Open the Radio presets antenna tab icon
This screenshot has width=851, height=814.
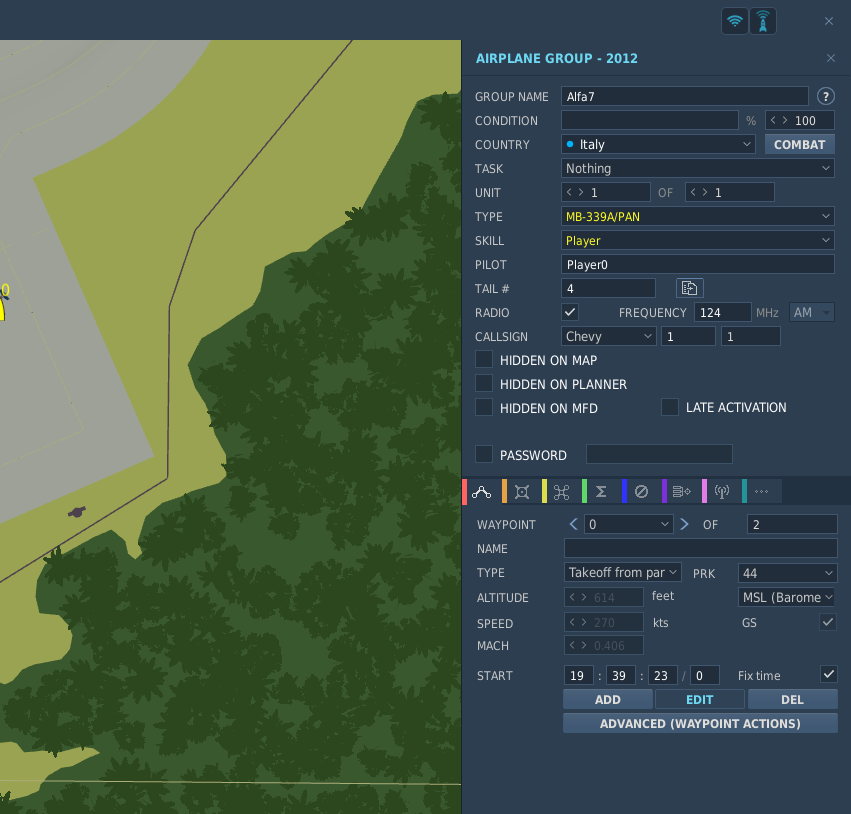tap(721, 492)
